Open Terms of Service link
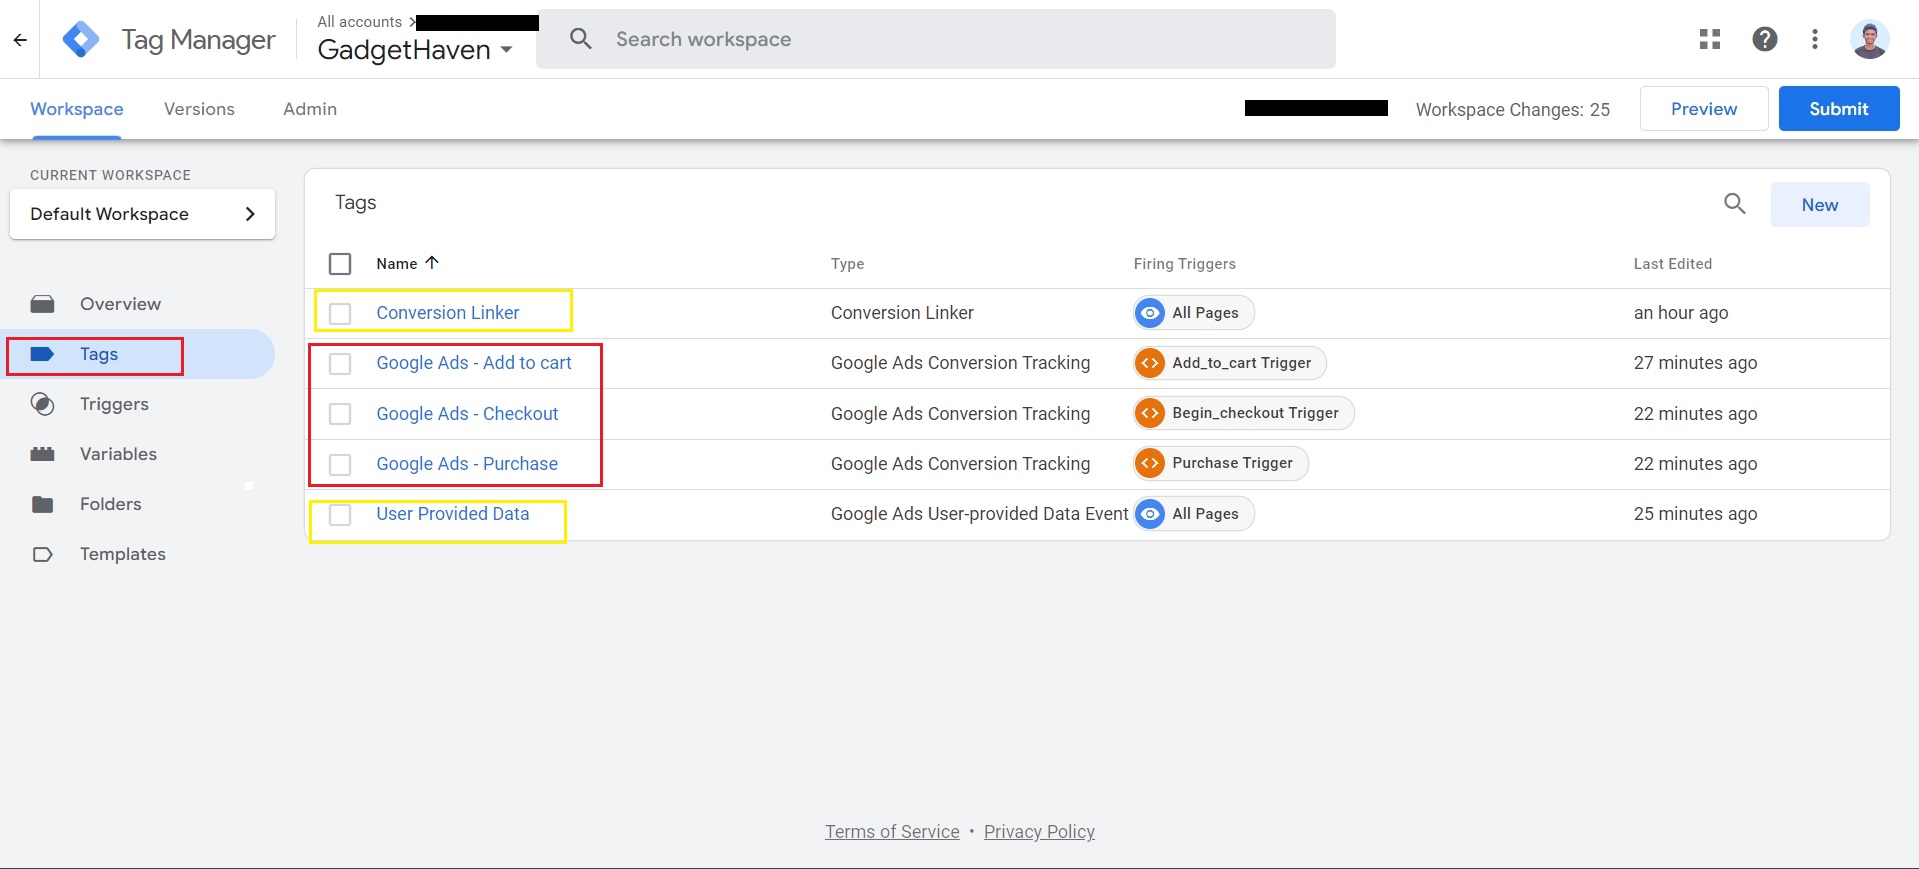Viewport: 1919px width, 869px height. (892, 832)
